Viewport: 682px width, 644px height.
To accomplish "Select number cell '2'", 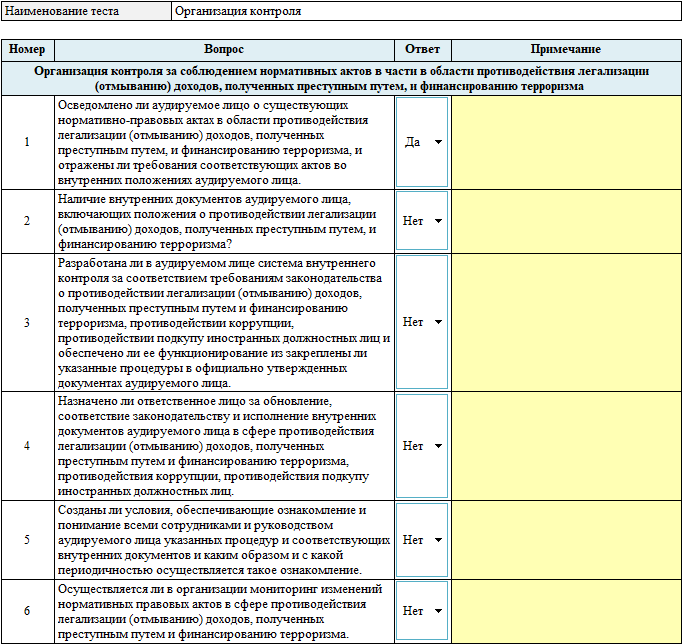I will tap(27, 221).
